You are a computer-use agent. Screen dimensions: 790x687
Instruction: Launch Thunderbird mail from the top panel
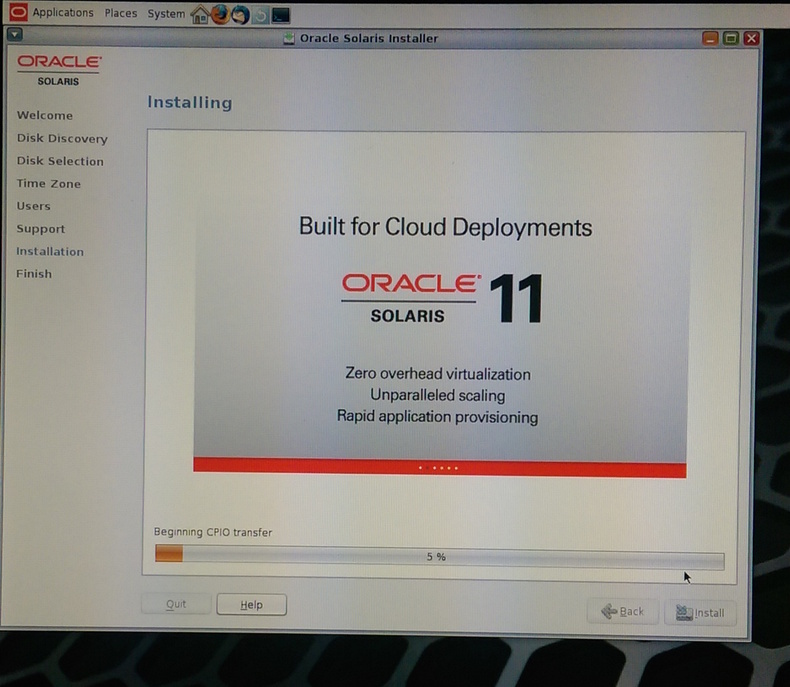(x=240, y=15)
